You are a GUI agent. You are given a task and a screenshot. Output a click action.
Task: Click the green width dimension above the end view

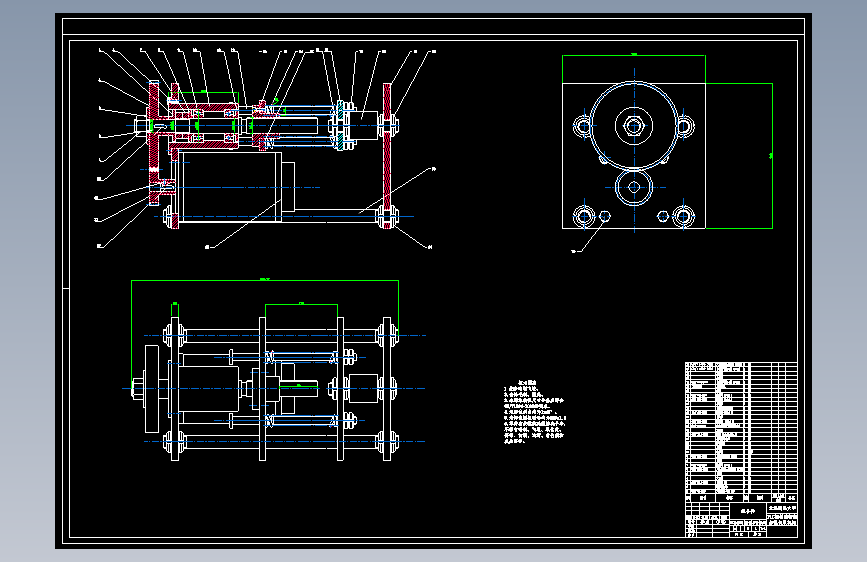(634, 55)
